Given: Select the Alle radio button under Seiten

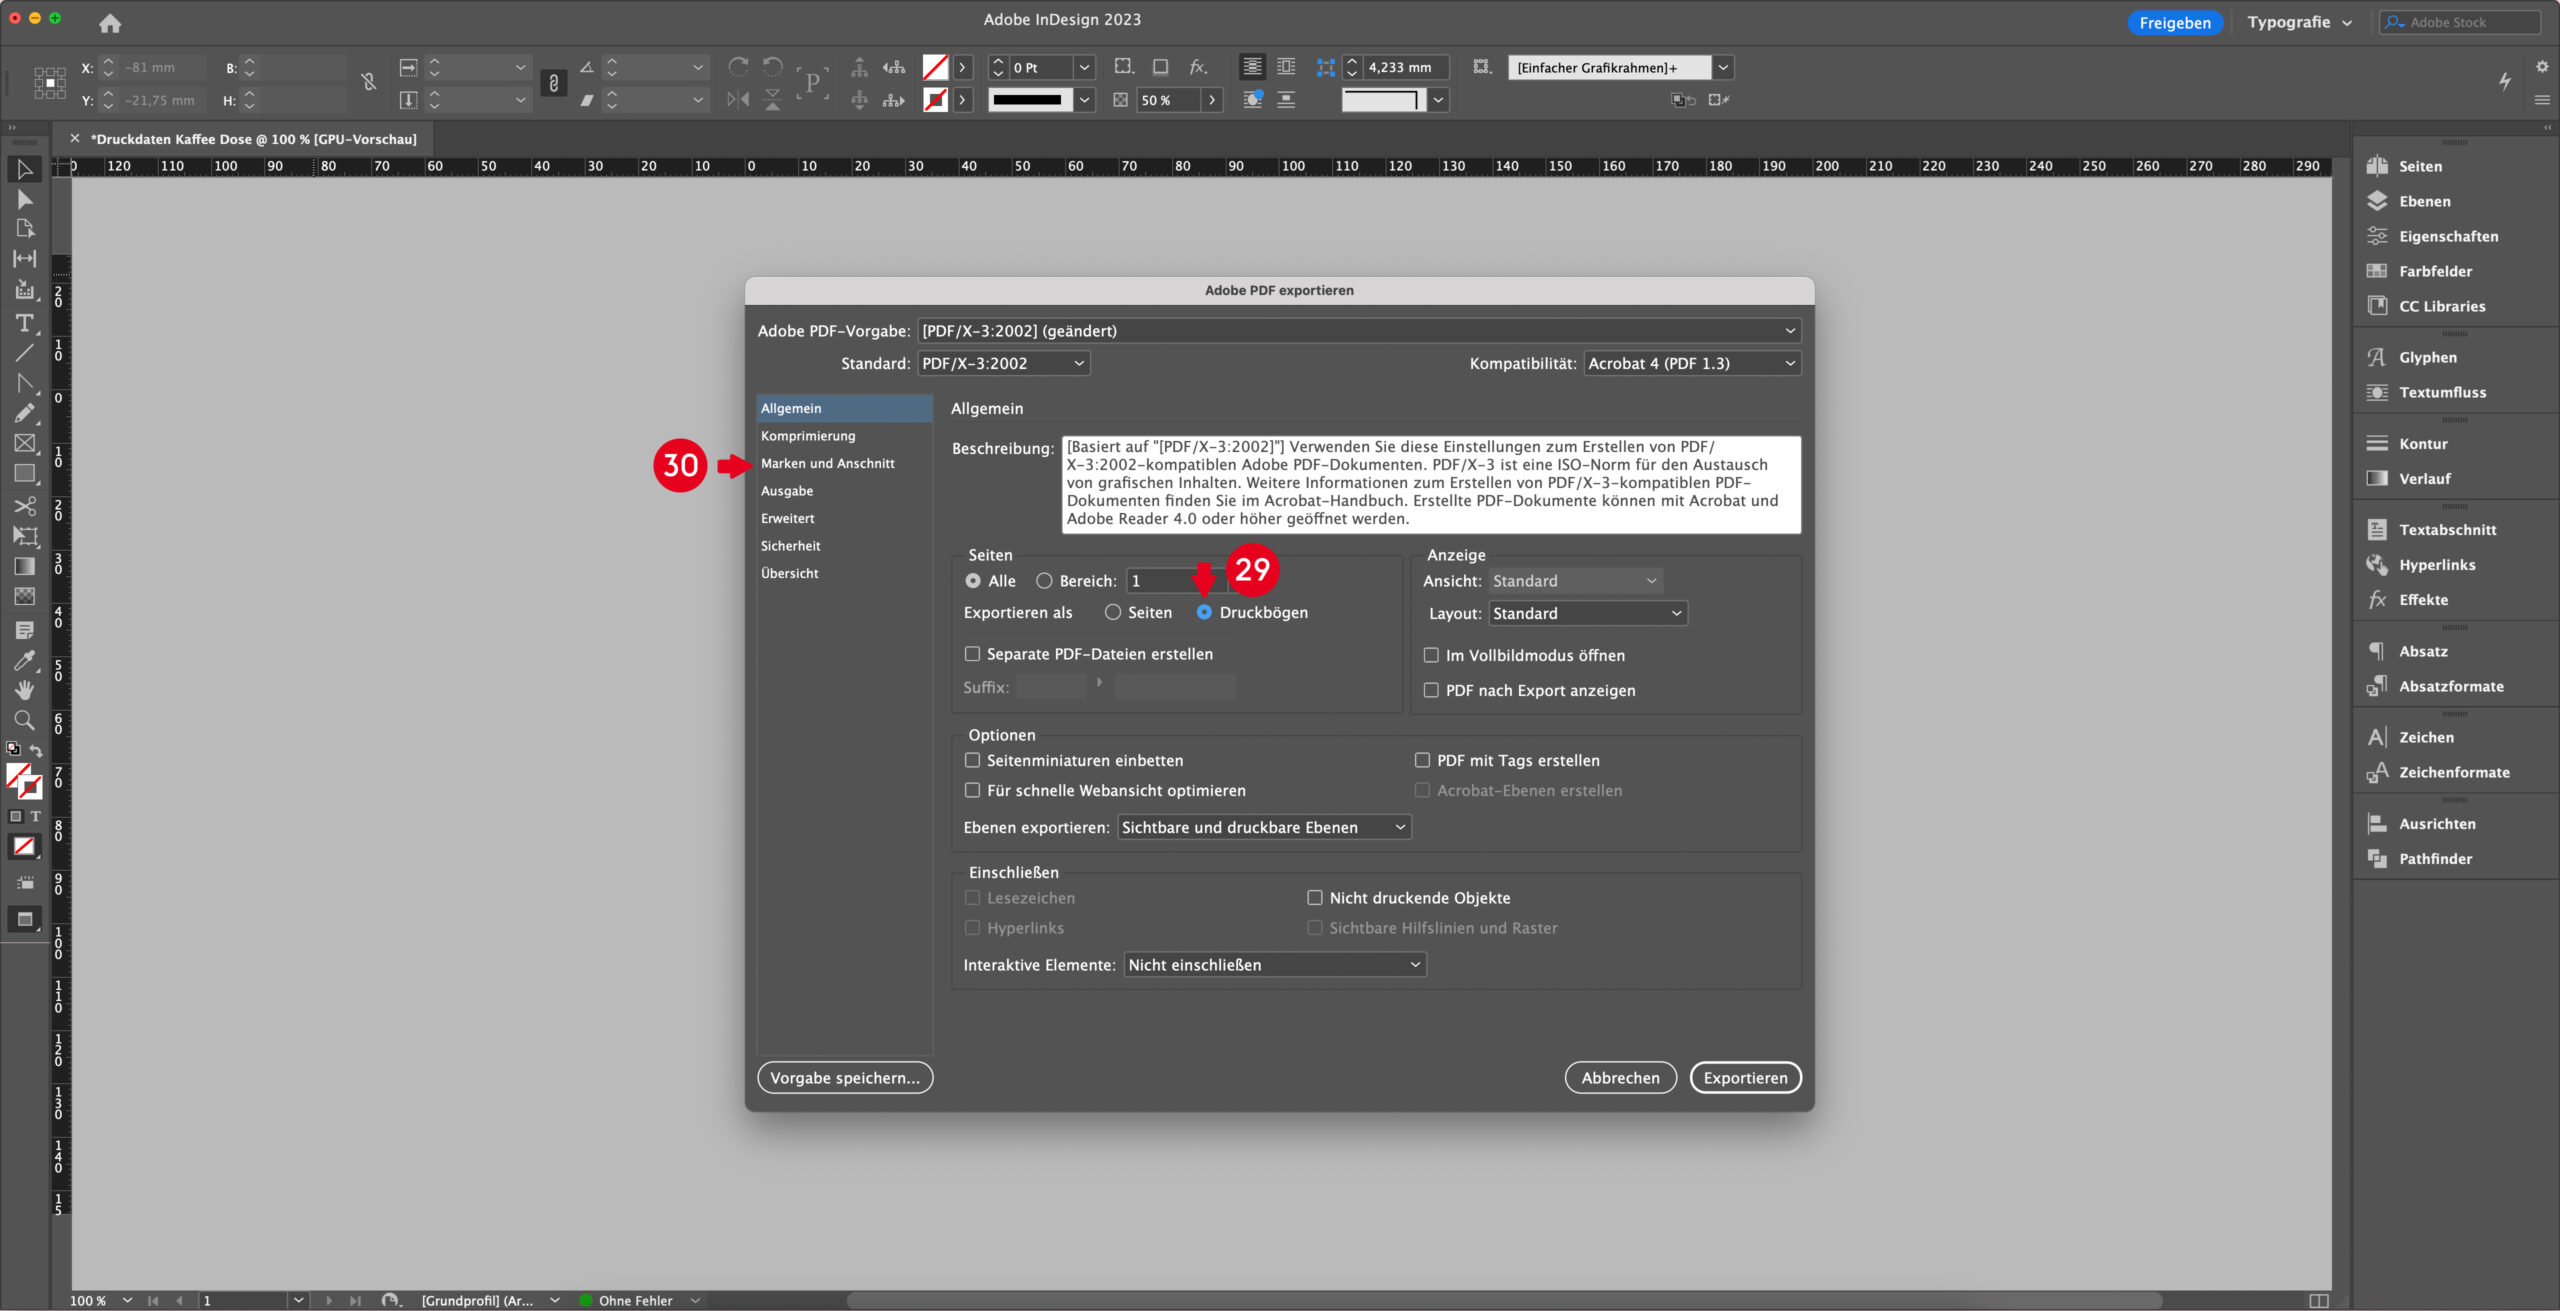Looking at the screenshot, I should tap(974, 580).
